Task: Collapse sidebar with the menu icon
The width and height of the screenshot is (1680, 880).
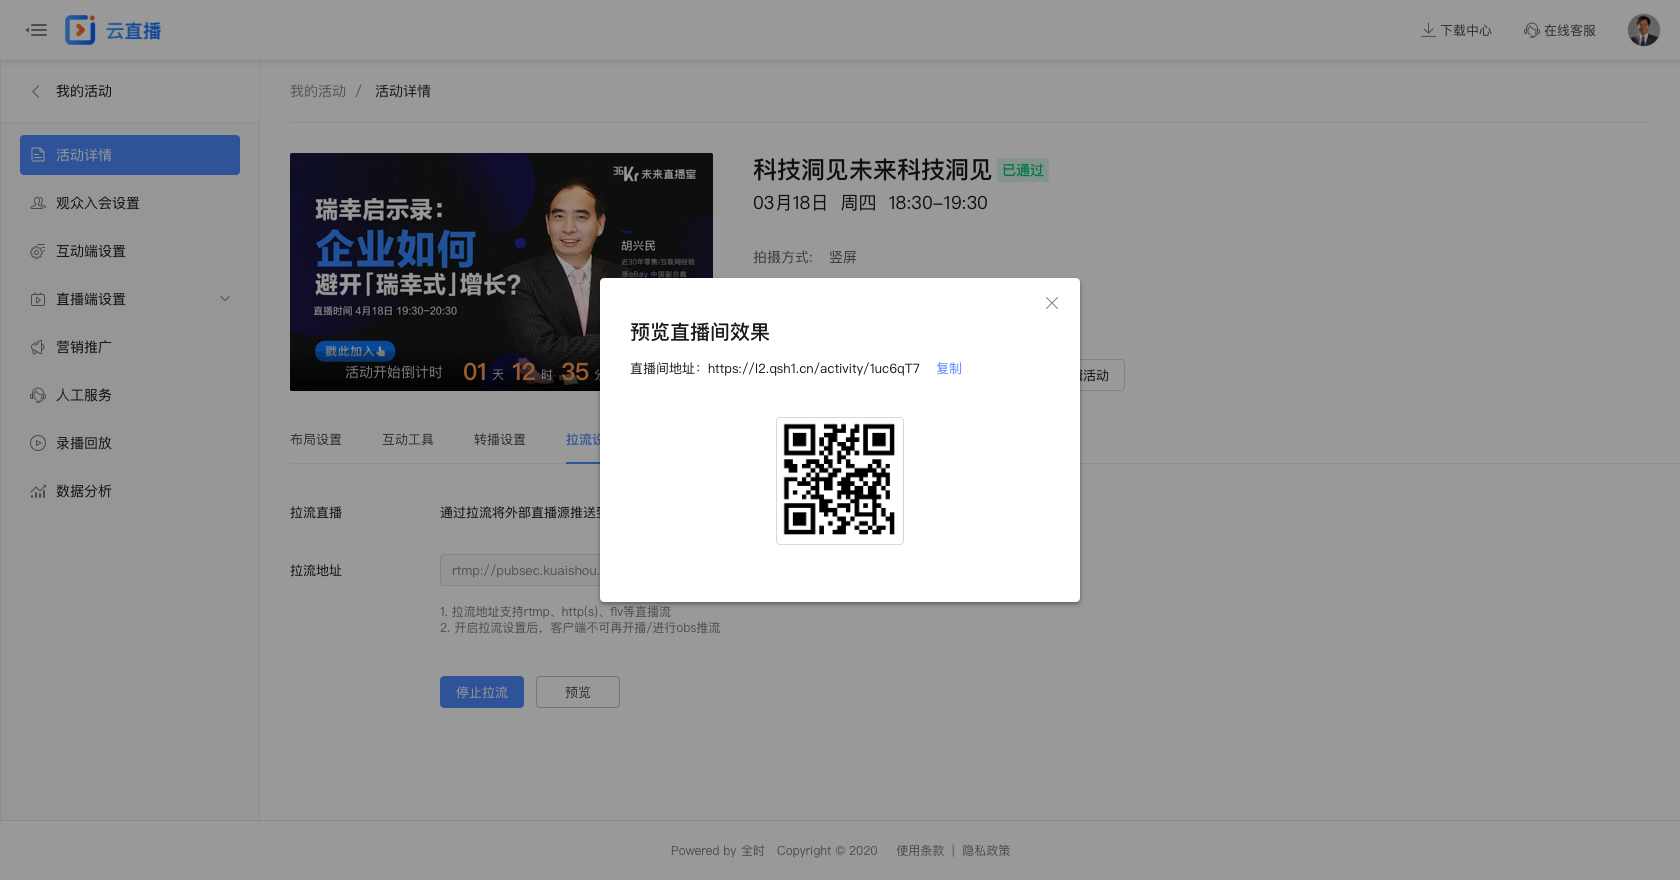Action: tap(37, 30)
